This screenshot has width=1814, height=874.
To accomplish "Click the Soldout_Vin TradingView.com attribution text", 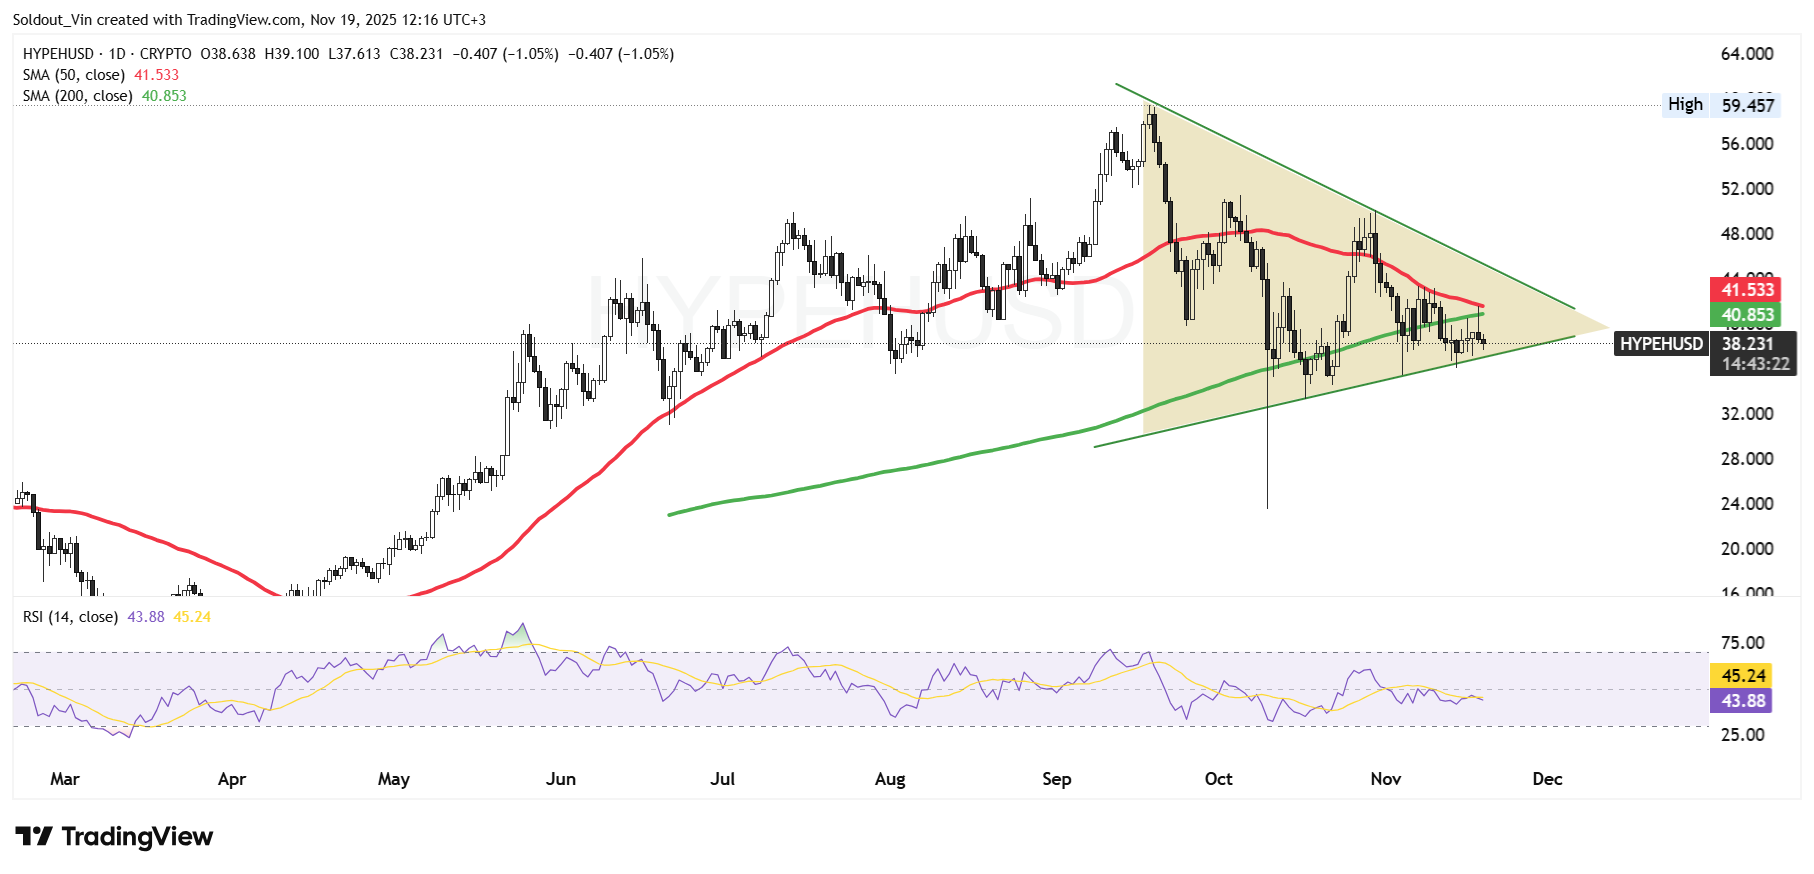I will tap(249, 20).
